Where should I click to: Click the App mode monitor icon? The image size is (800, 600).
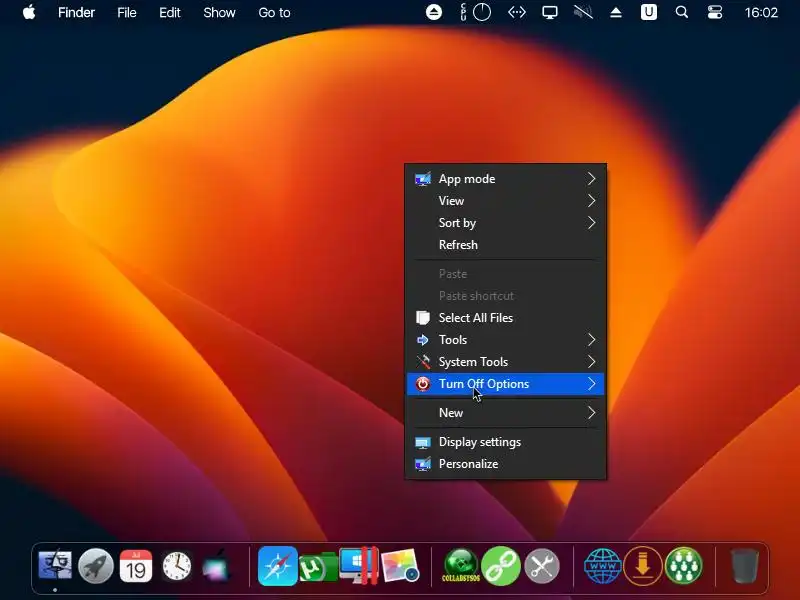[422, 179]
